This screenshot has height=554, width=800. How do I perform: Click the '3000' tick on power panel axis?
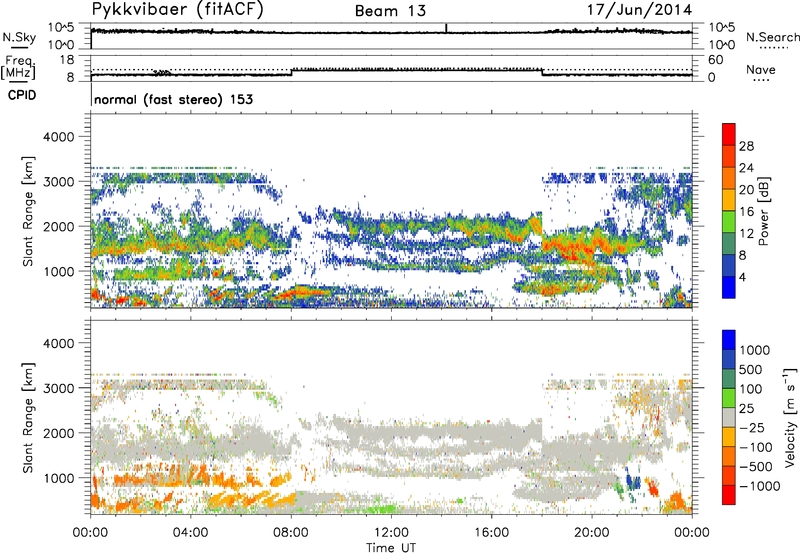click(x=61, y=182)
